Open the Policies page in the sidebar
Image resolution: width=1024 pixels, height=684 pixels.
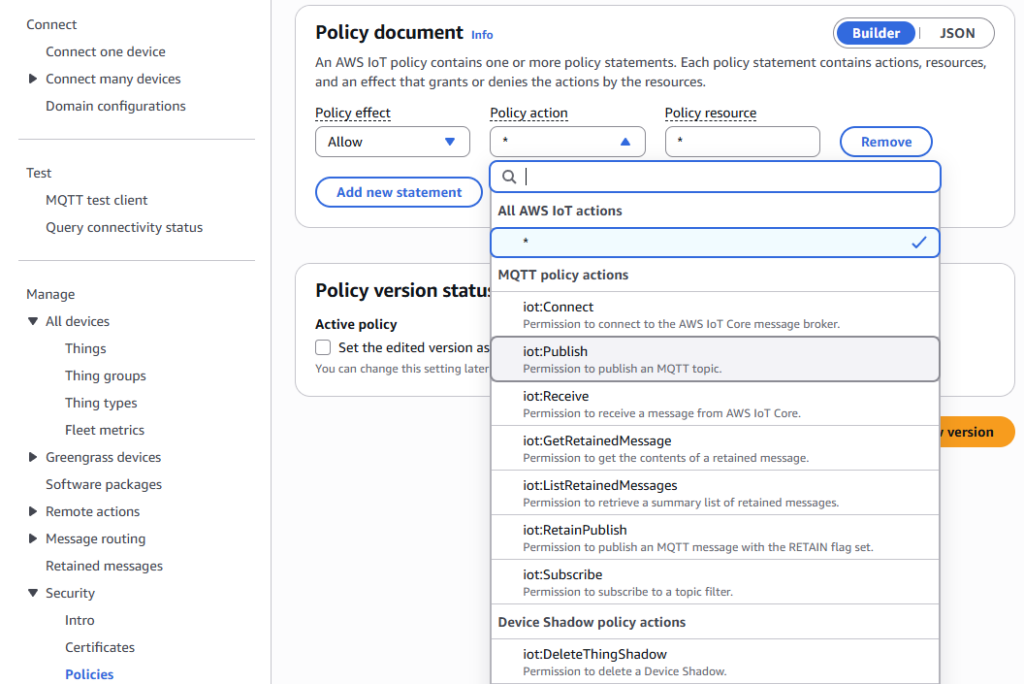coord(89,674)
